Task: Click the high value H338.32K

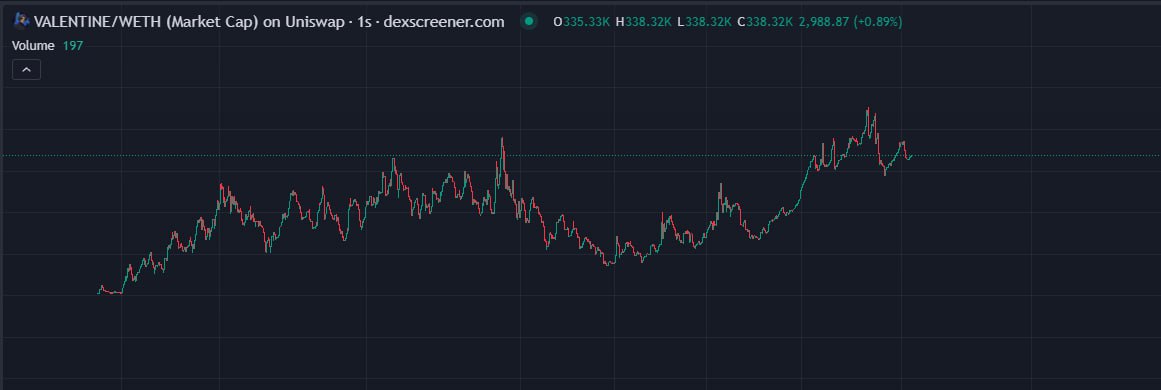Action: (643, 21)
